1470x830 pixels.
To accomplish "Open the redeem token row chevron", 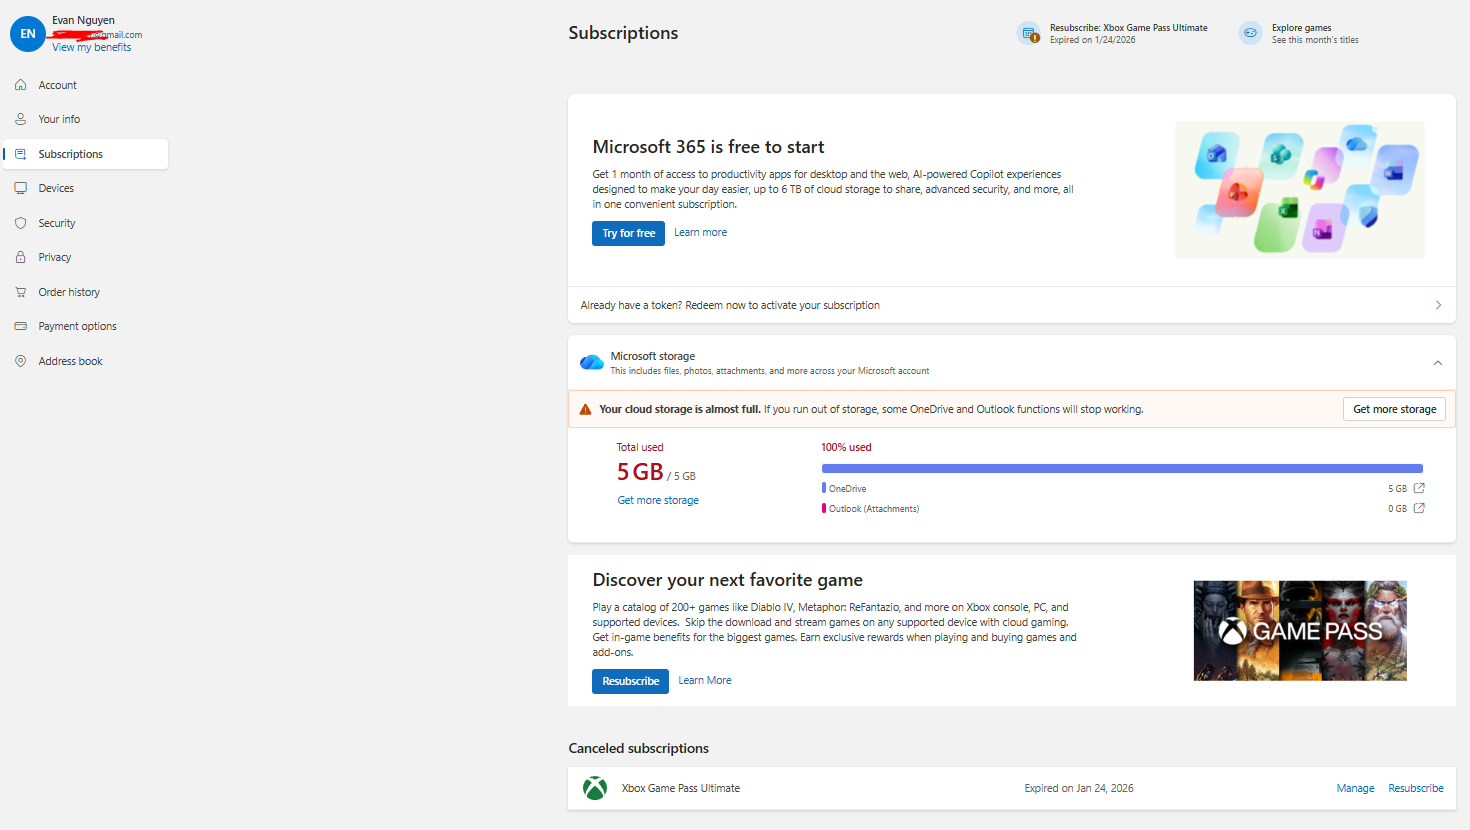I will pyautogui.click(x=1438, y=305).
